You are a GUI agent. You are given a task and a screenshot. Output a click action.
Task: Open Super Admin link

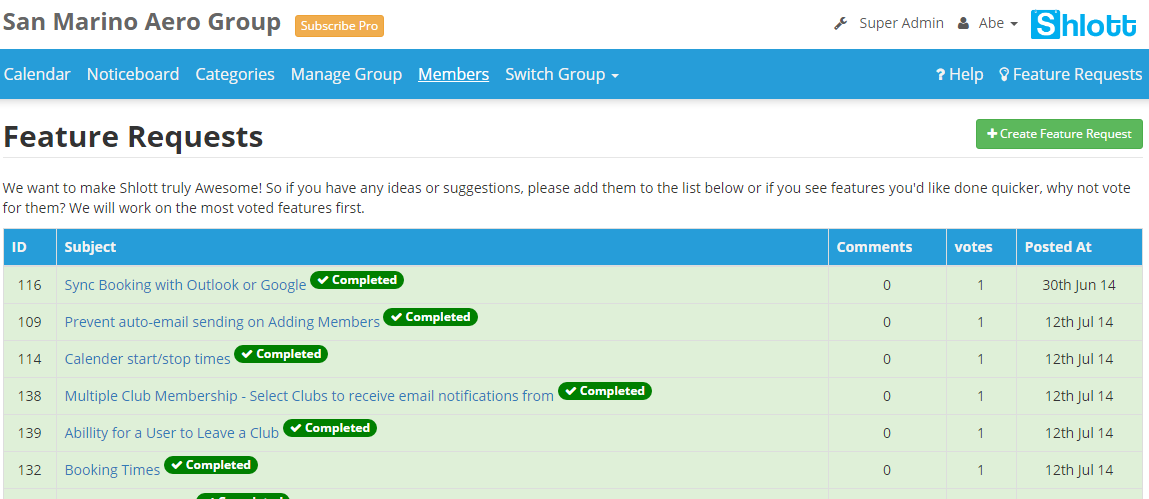pyautogui.click(x=901, y=23)
